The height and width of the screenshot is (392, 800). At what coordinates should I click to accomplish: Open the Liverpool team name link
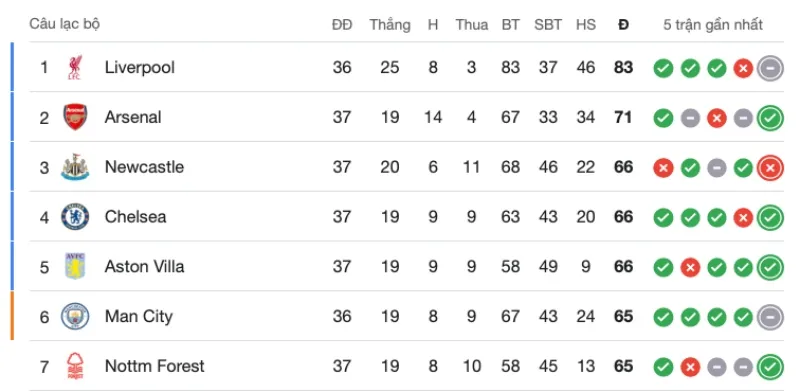tap(139, 67)
